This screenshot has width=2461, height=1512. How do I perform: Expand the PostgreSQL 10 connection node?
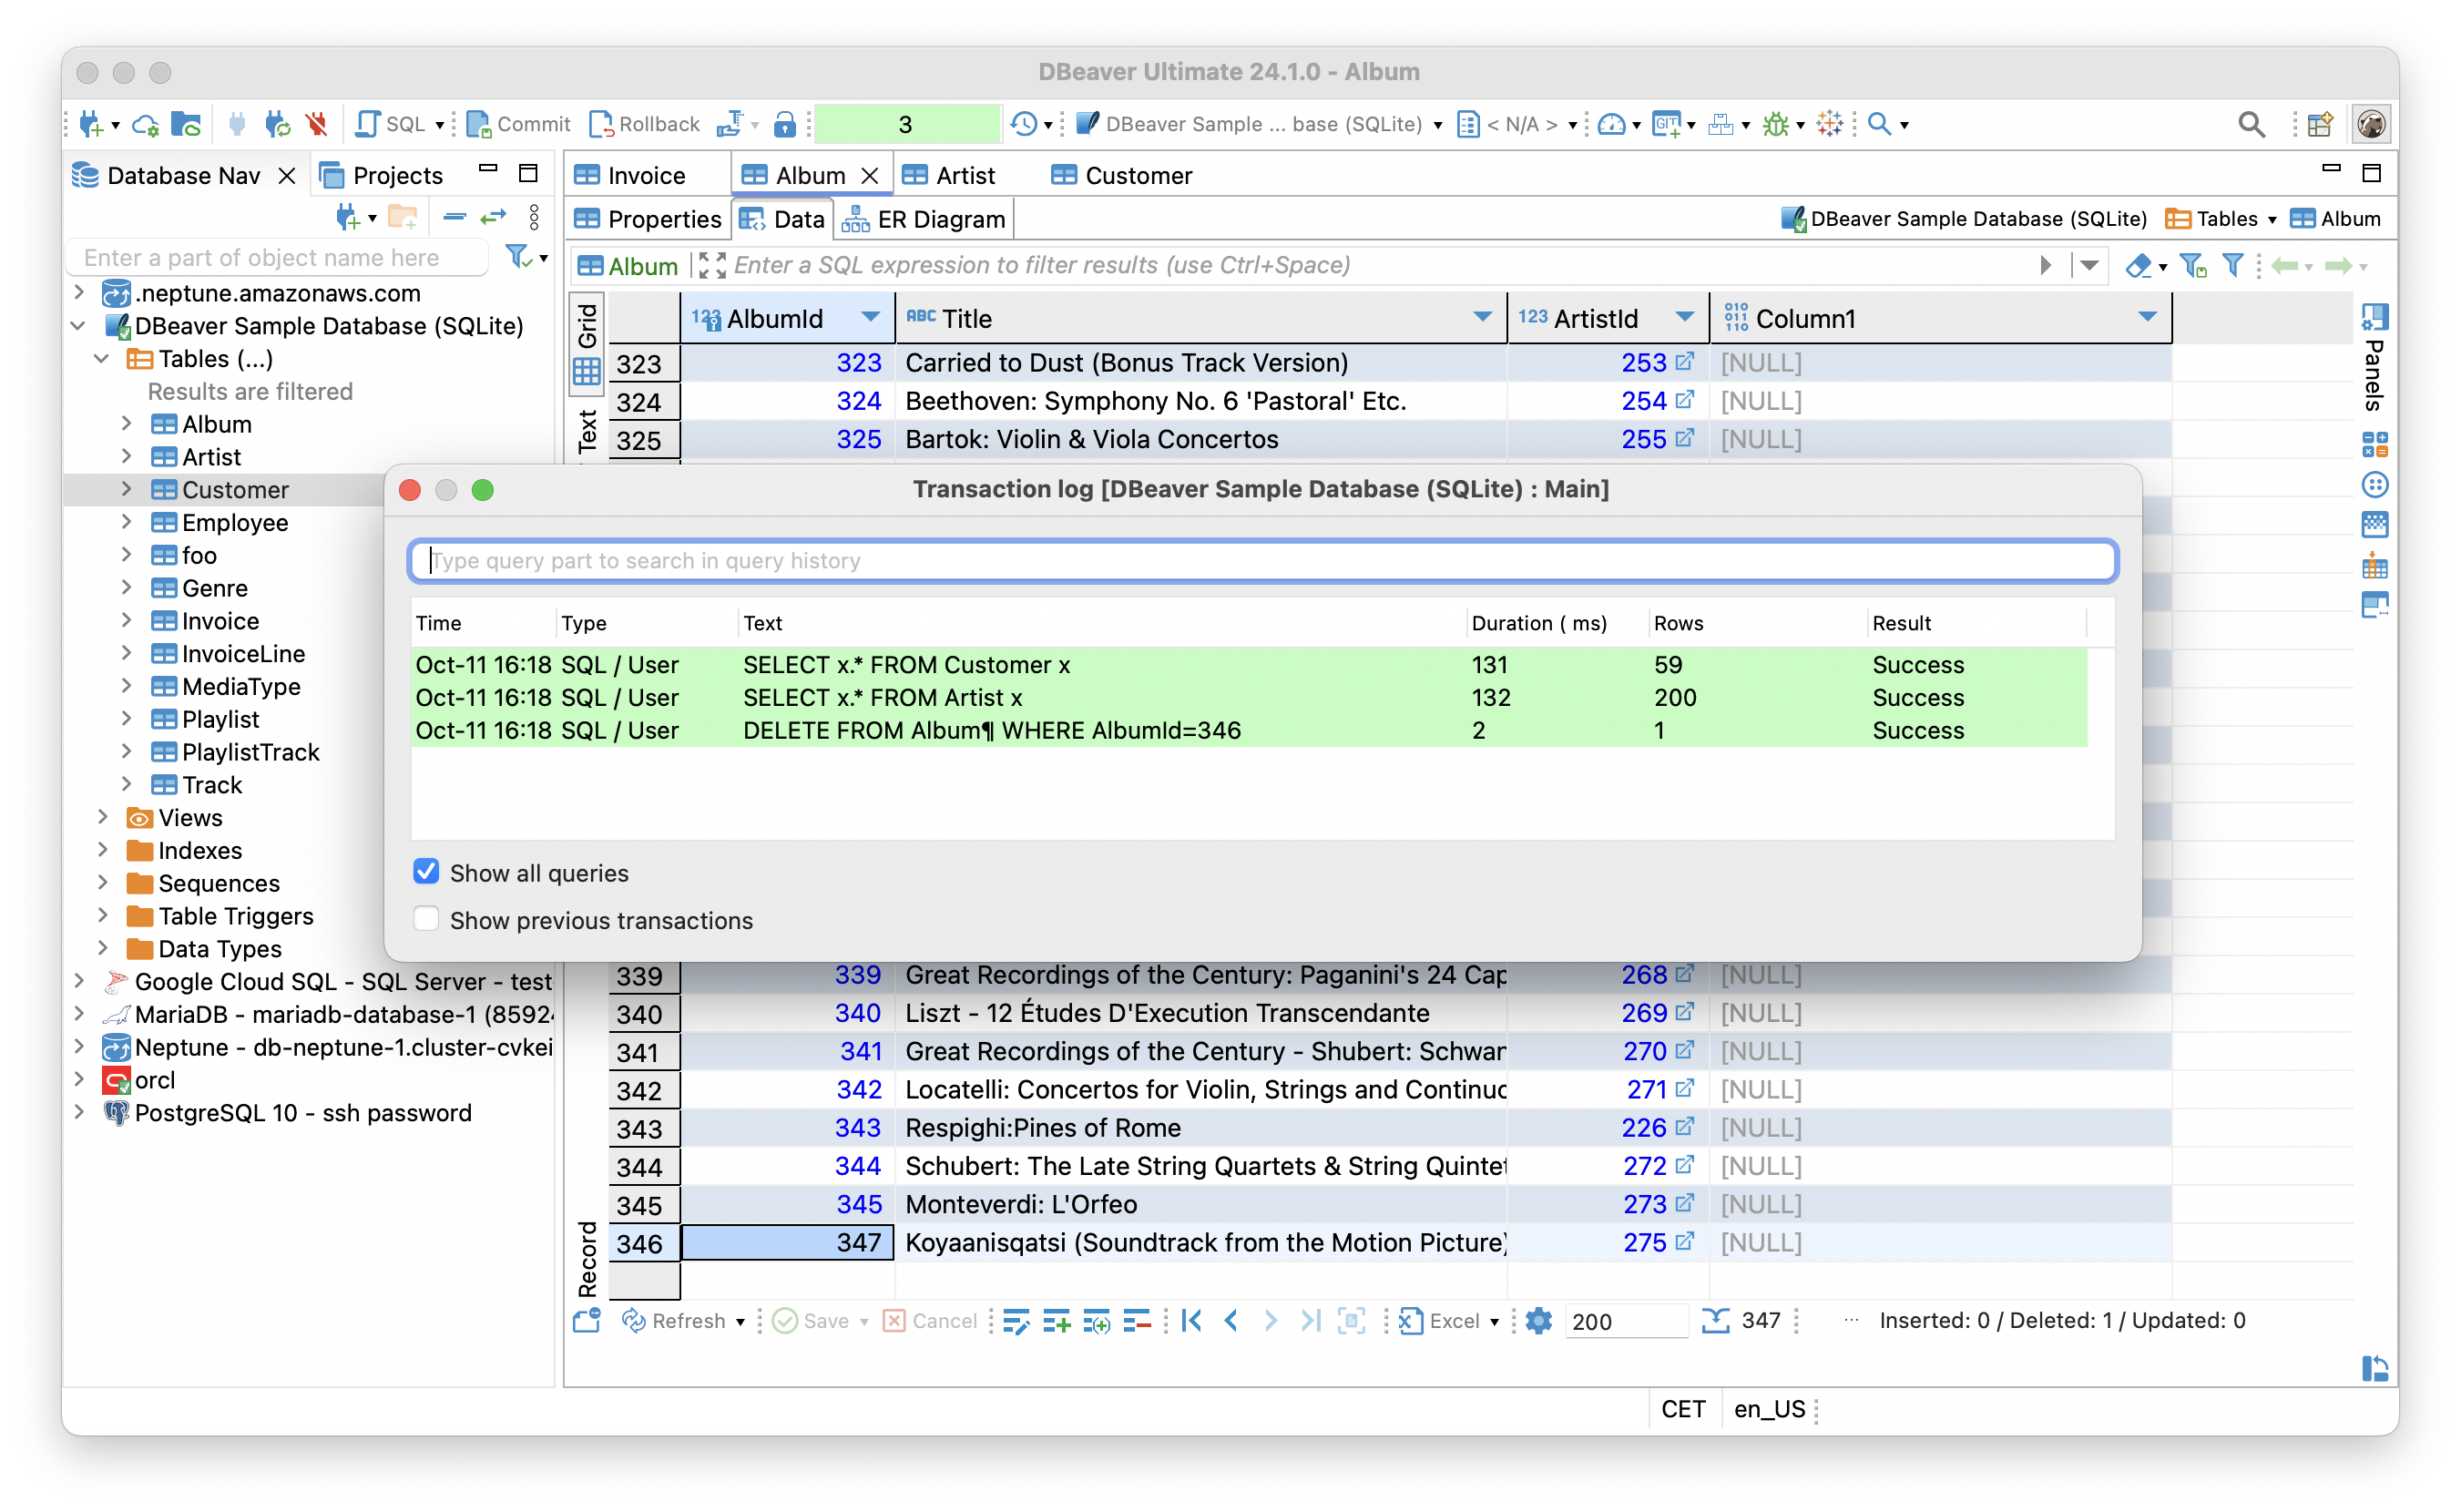tap(79, 1112)
